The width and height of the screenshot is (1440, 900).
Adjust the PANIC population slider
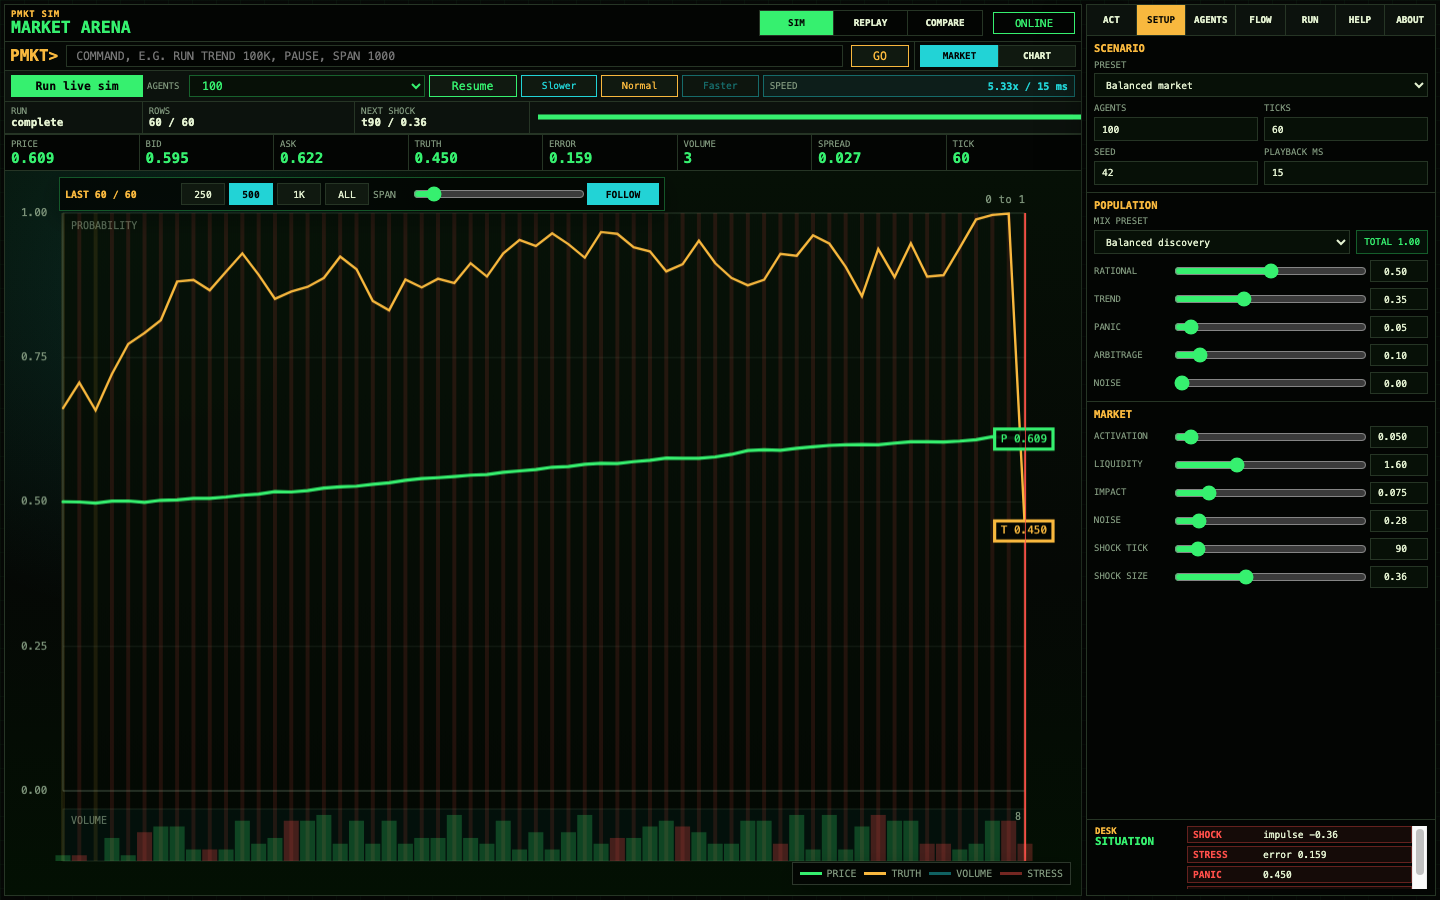(1270, 327)
